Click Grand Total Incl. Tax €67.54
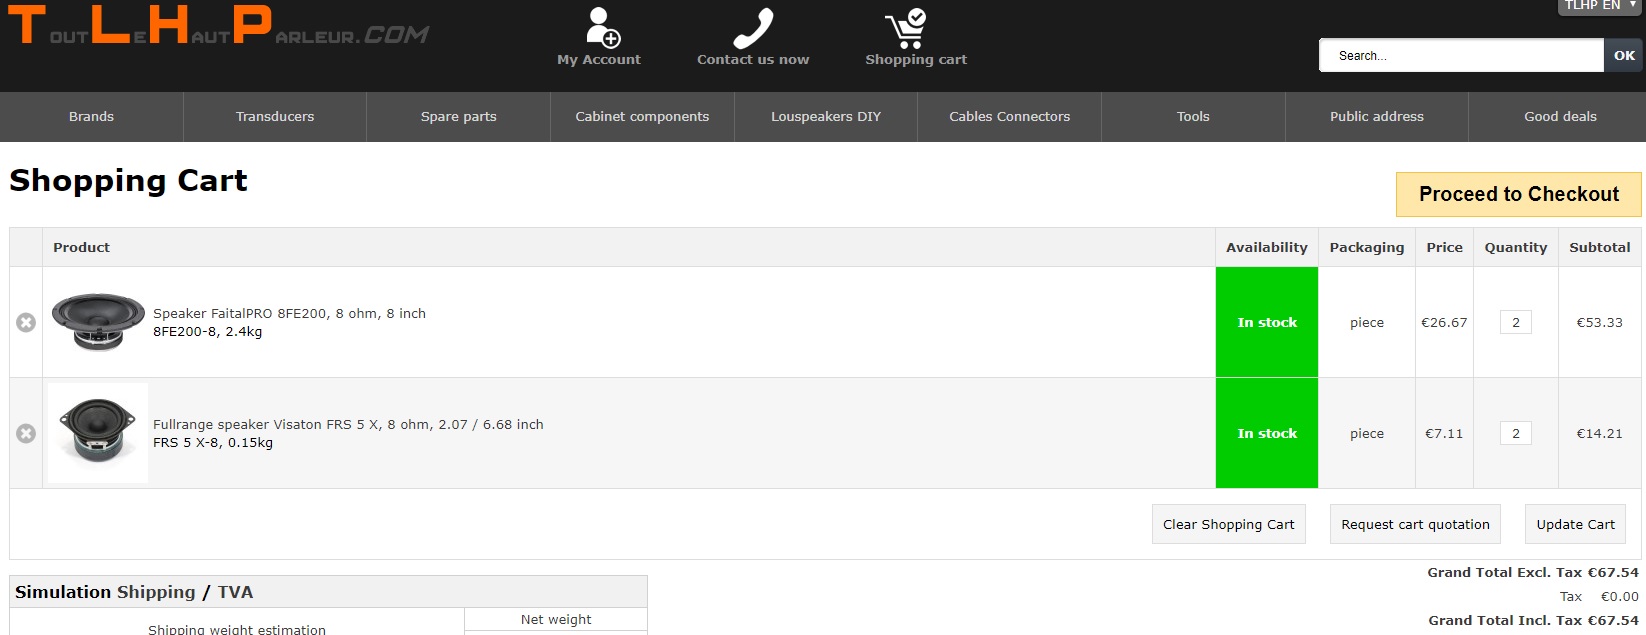Viewport: 1646px width, 635px height. 1533,620
